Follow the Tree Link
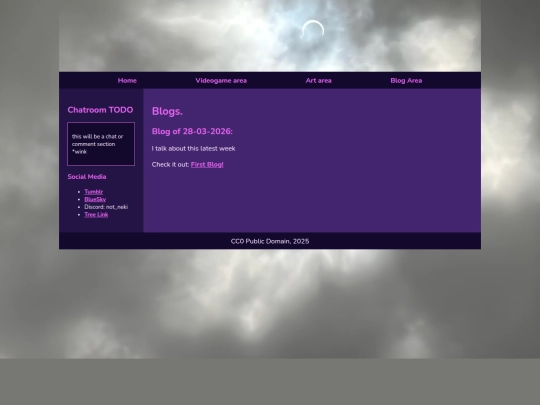The image size is (540, 405). (96, 215)
